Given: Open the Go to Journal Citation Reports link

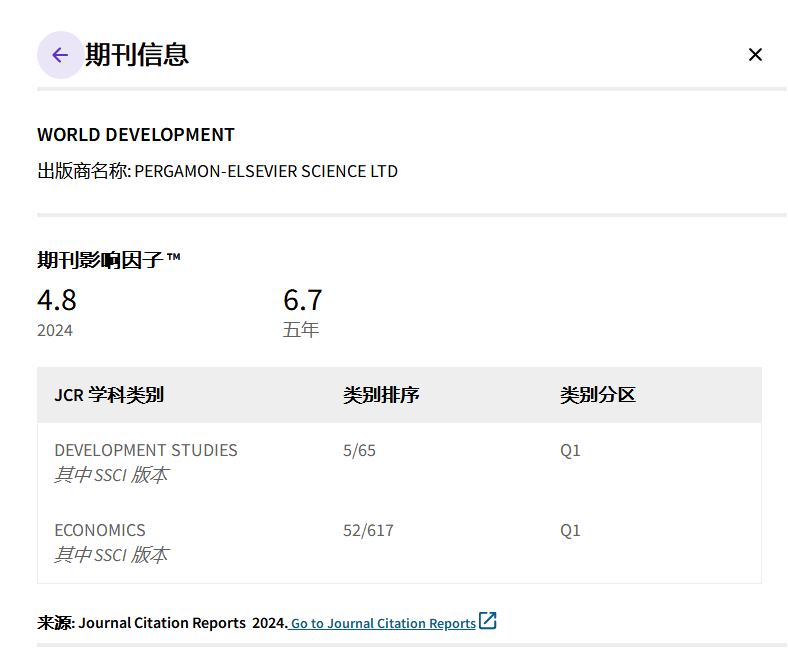Looking at the screenshot, I should tap(383, 623).
